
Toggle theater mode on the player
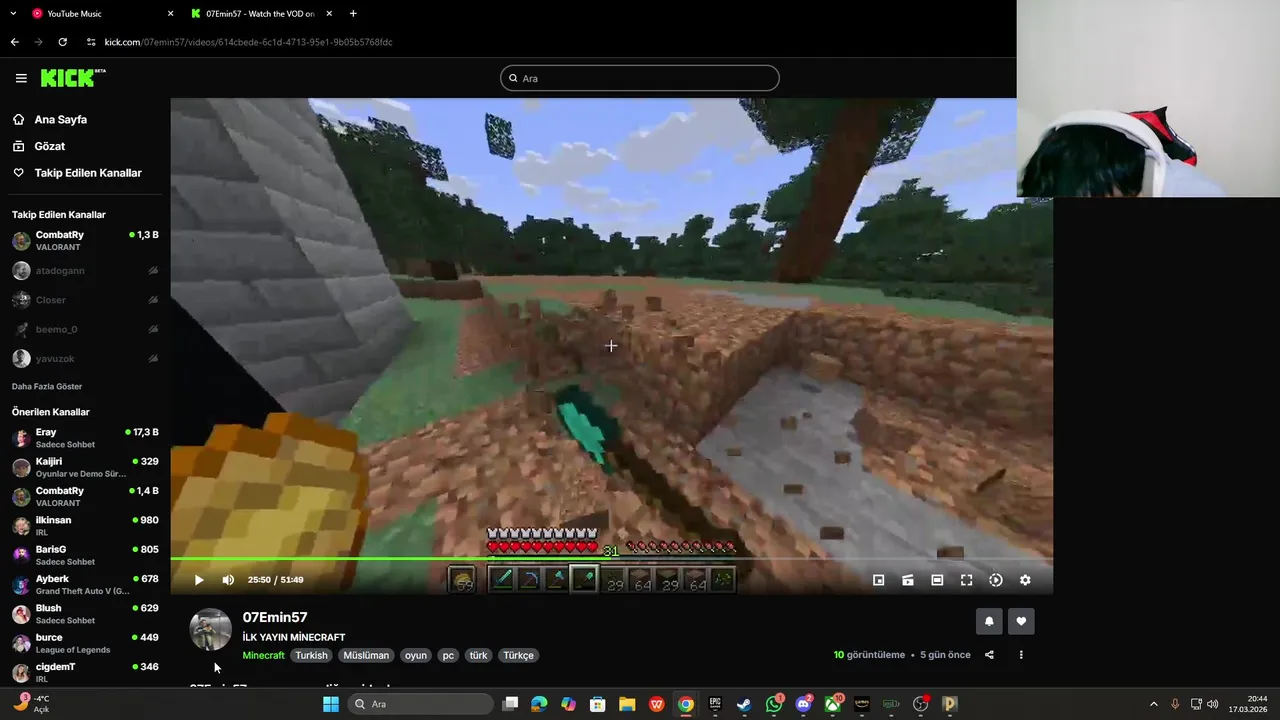(x=937, y=580)
